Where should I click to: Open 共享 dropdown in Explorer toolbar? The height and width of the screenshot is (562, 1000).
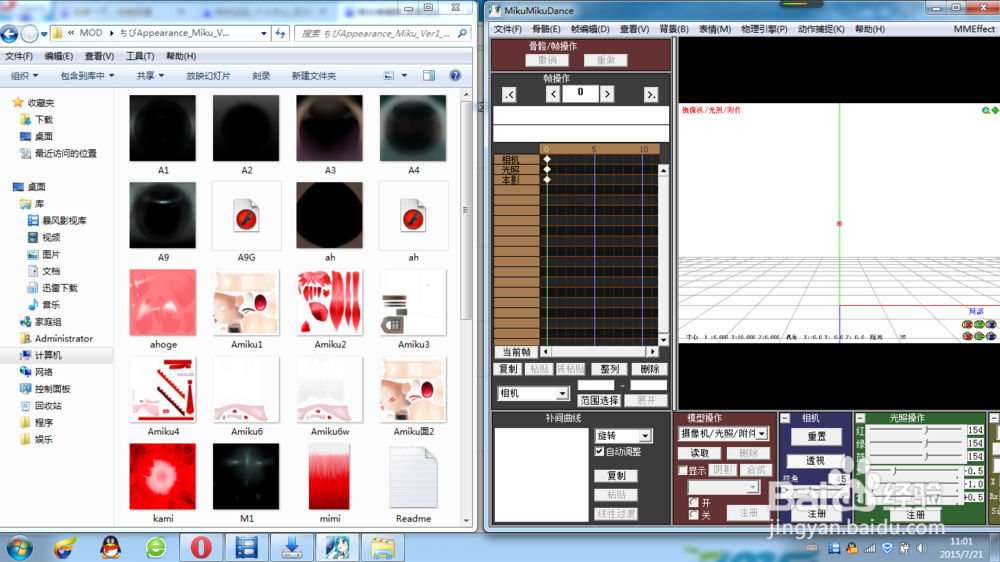(x=150, y=75)
